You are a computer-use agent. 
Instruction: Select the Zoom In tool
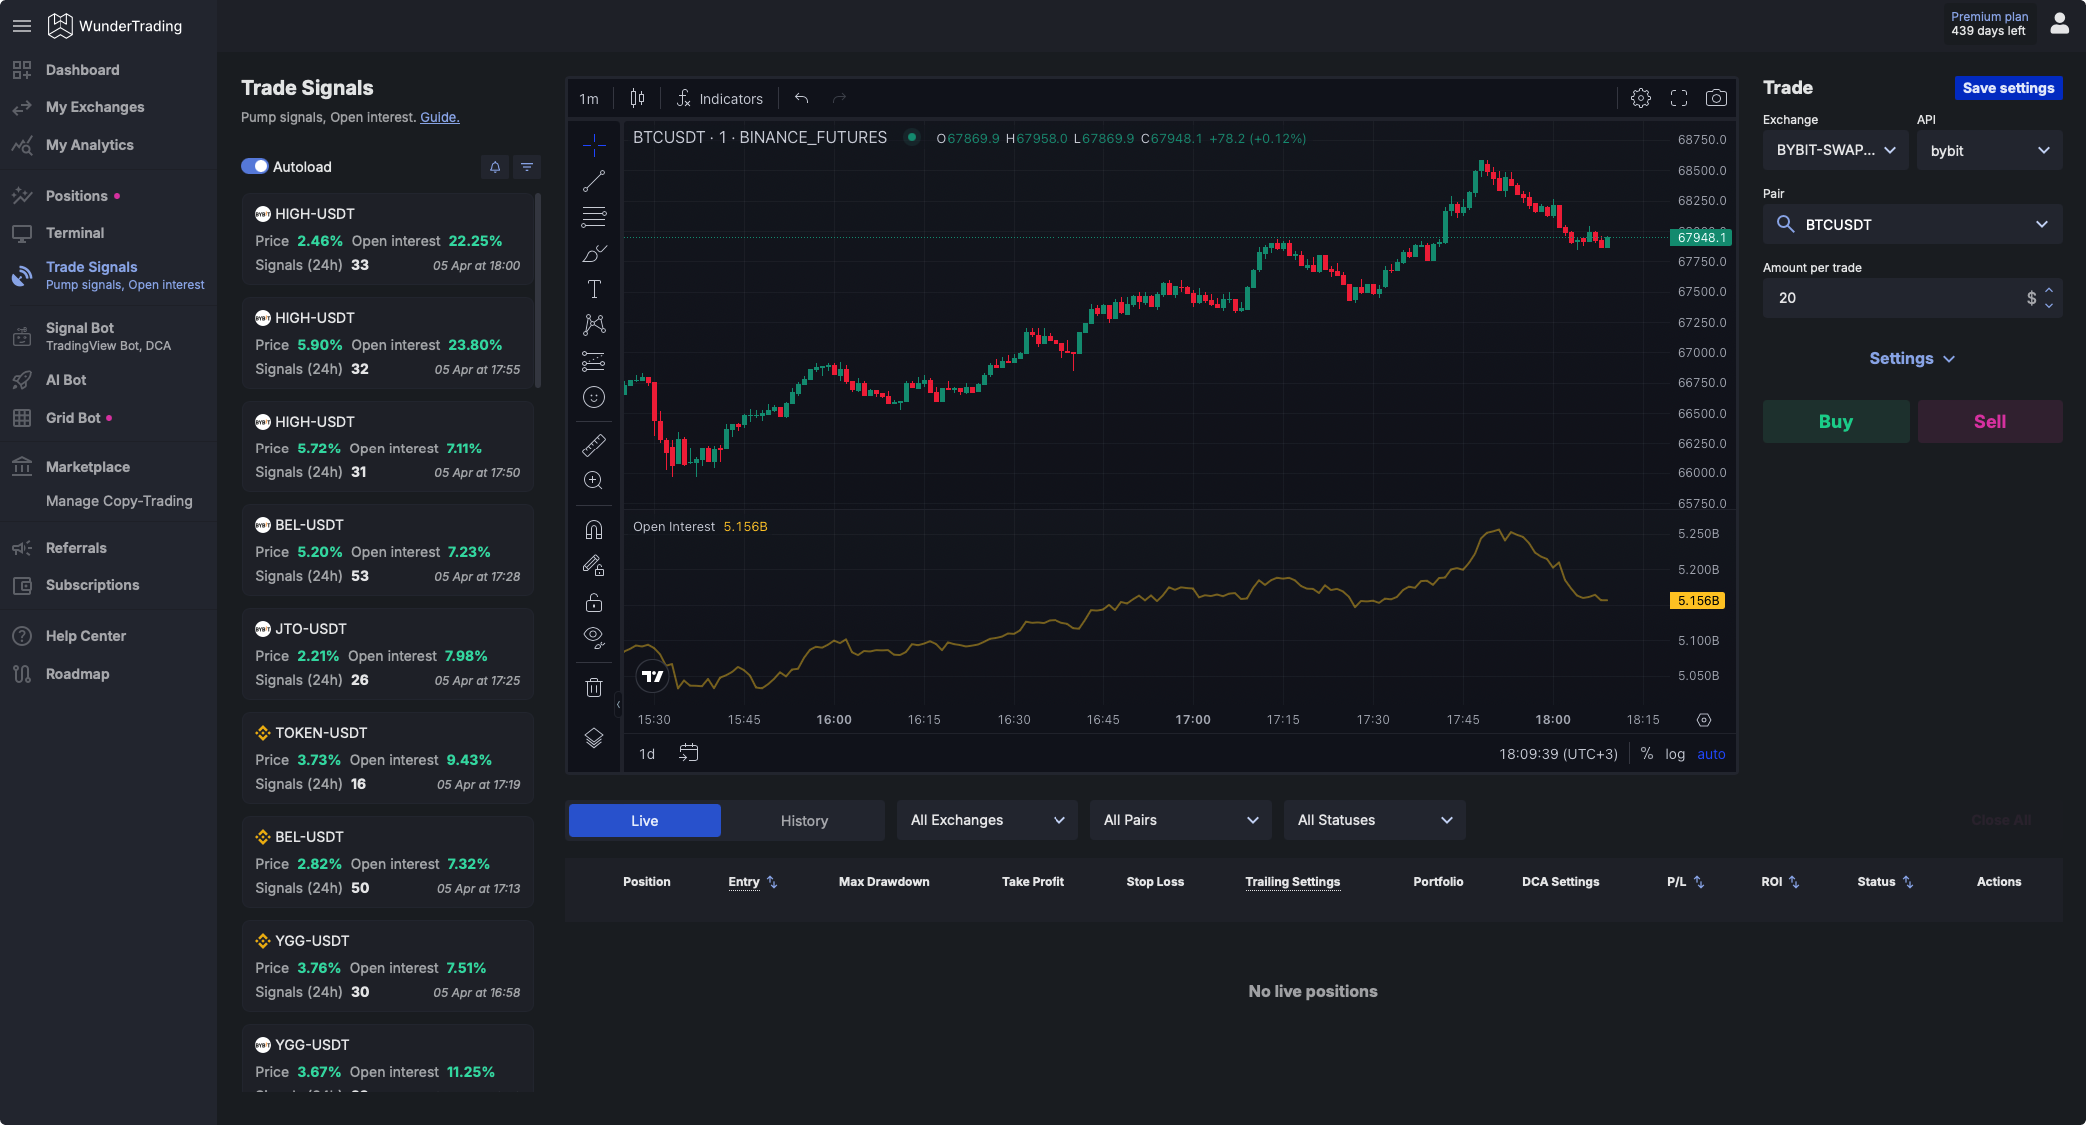tap(594, 481)
